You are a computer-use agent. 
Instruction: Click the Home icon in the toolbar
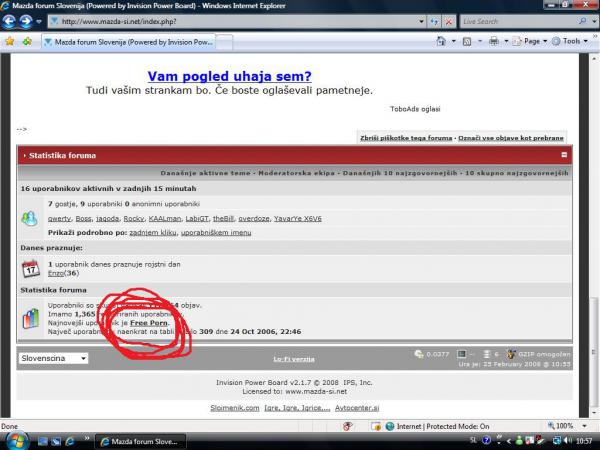(x=441, y=42)
